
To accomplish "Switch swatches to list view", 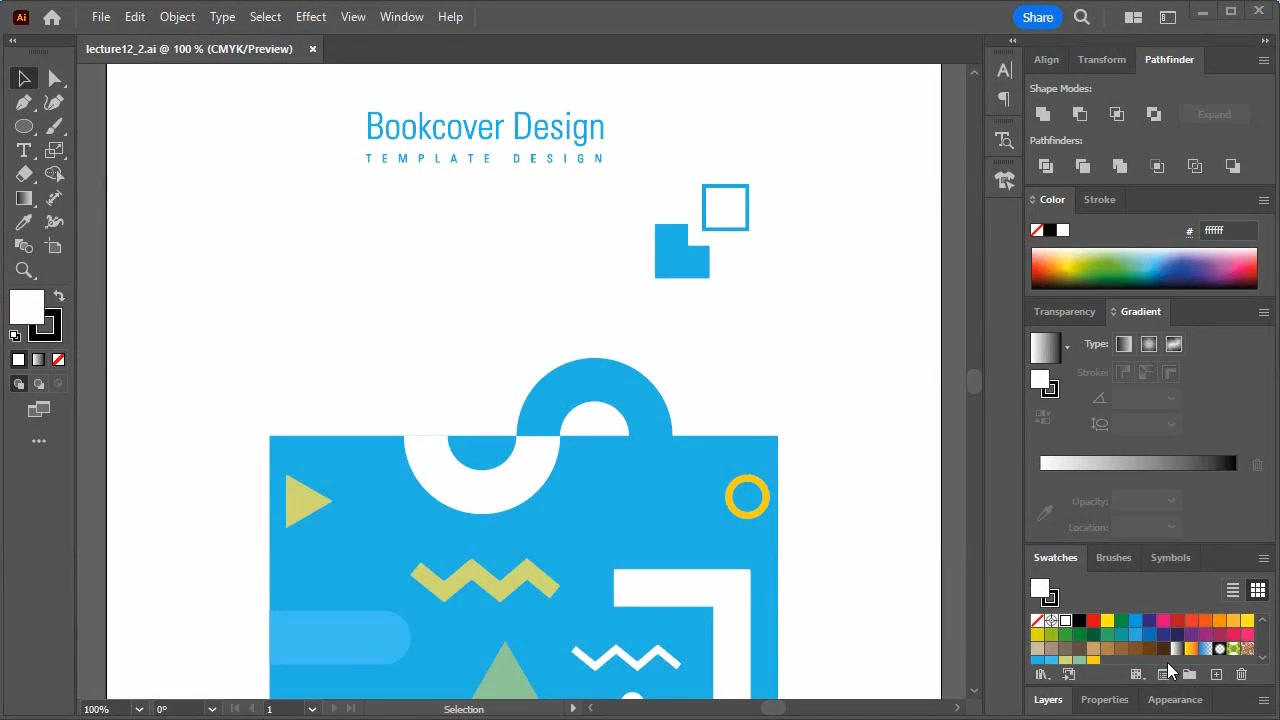I will pos(1233,590).
